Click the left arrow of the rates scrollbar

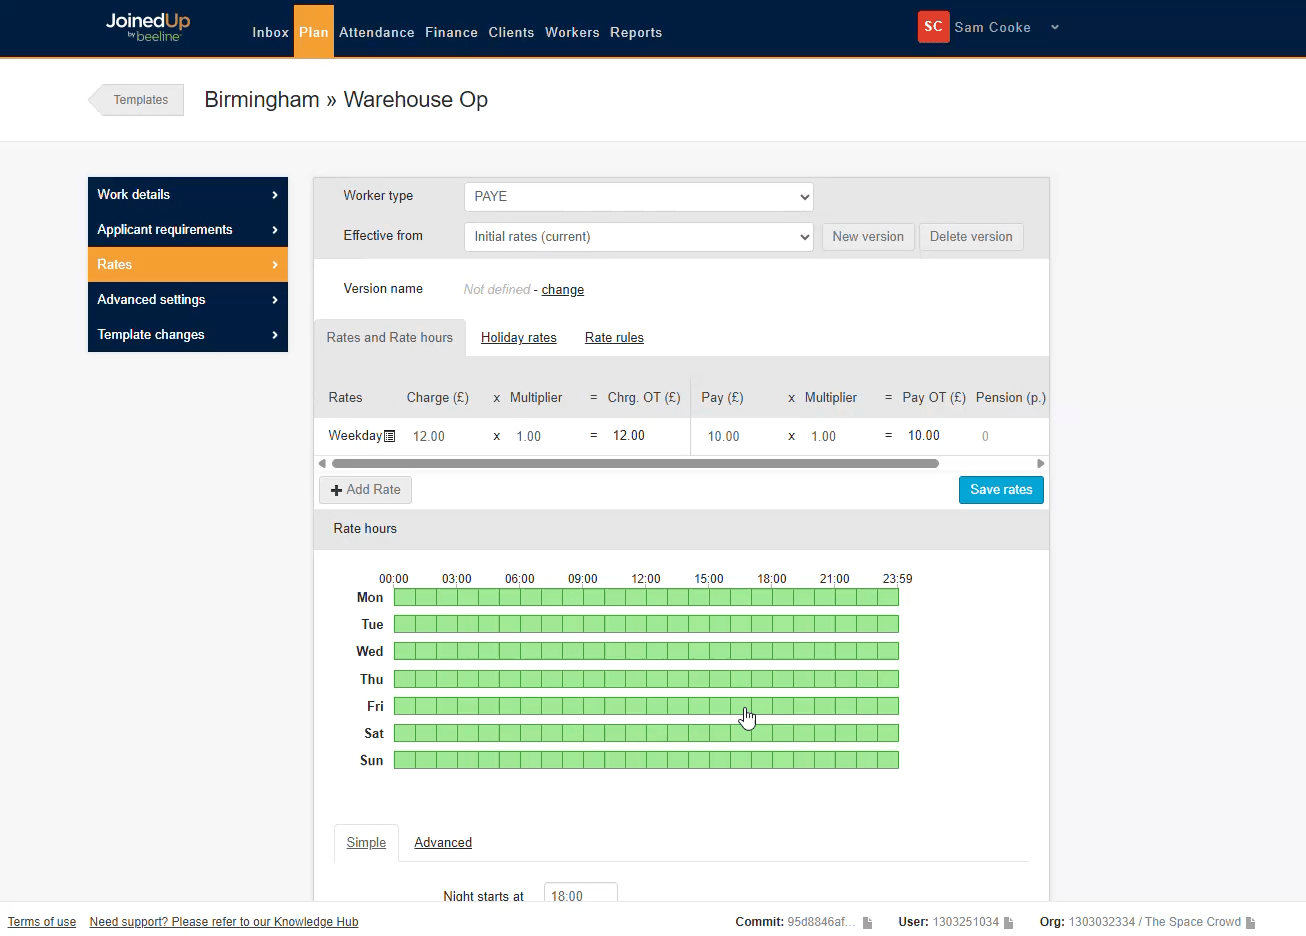[322, 463]
